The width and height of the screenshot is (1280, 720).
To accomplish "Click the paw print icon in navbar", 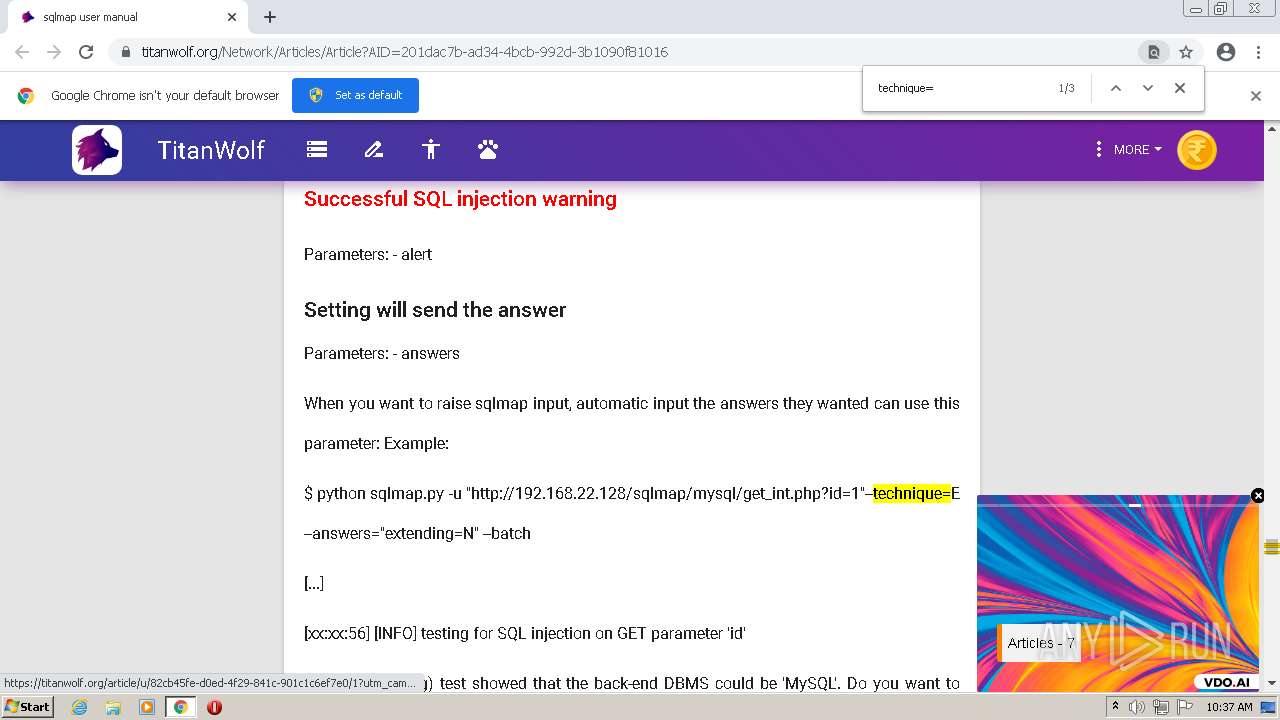I will coord(488,150).
